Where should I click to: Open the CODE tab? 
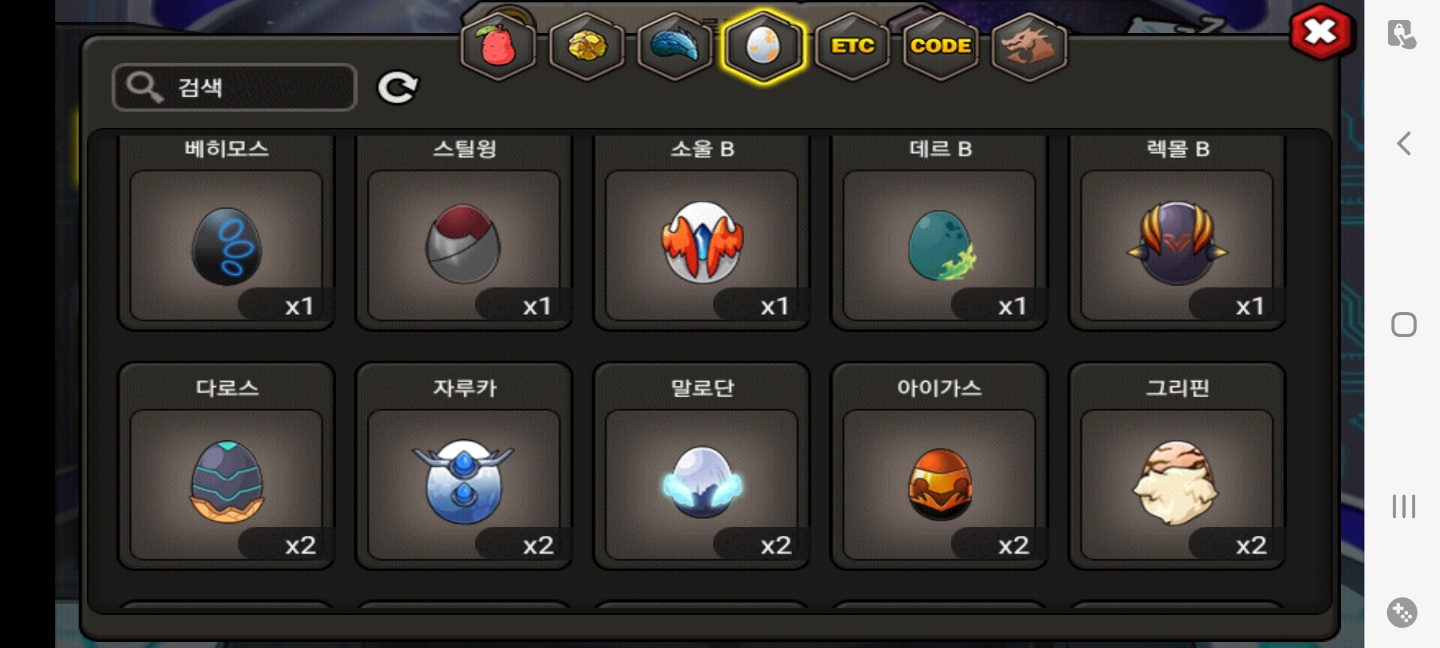click(940, 46)
